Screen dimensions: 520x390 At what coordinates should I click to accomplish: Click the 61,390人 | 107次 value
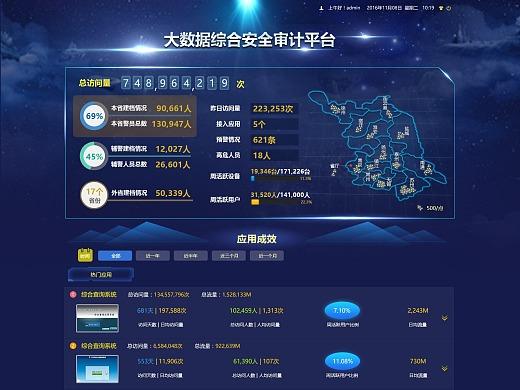[x=256, y=361]
